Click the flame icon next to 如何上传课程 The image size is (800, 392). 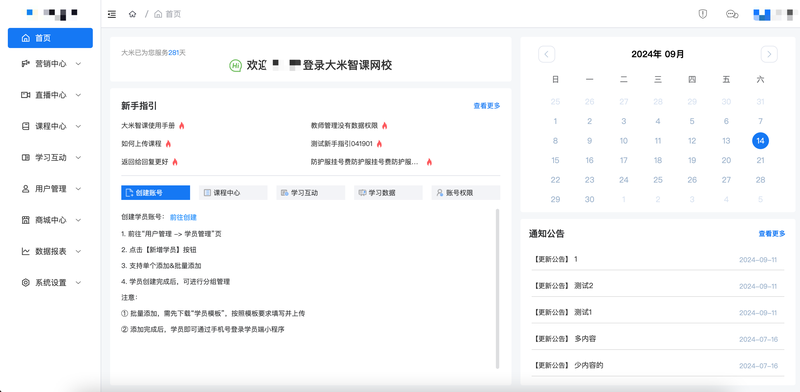tap(168, 144)
